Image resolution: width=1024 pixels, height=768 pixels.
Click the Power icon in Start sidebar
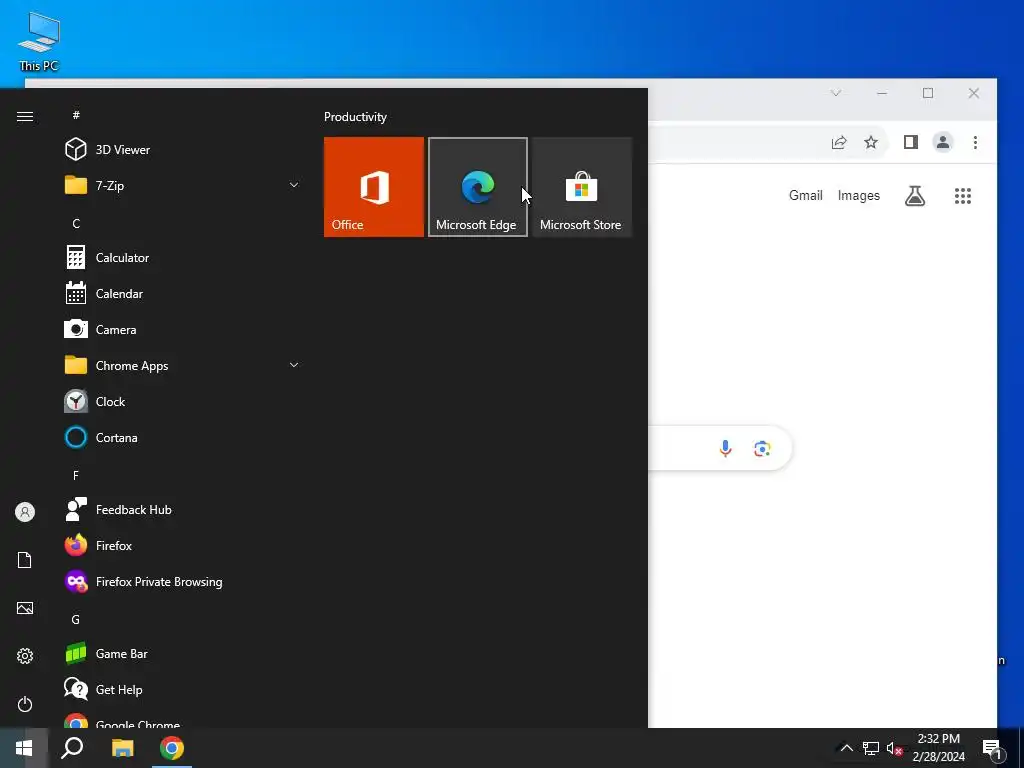point(25,704)
